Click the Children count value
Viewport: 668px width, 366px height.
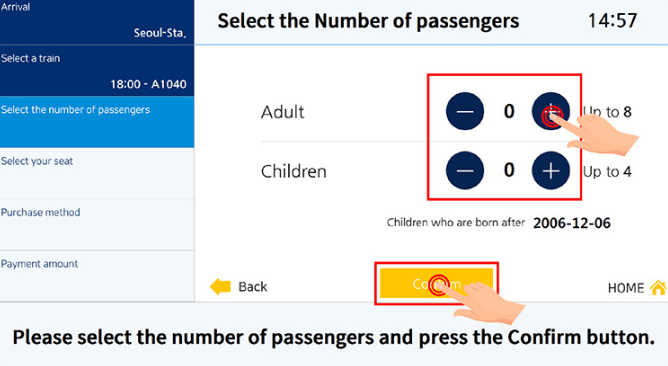tap(509, 170)
